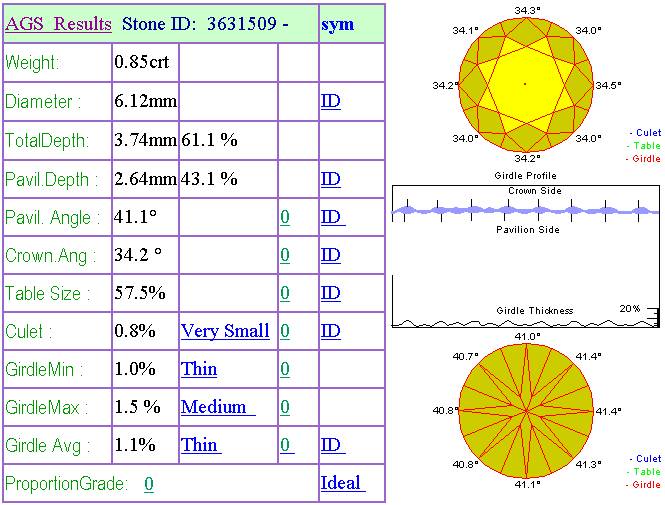Select the Table legend entry beside crown diagram
Image resolution: width=665 pixels, height=505 pixels.
click(x=644, y=146)
